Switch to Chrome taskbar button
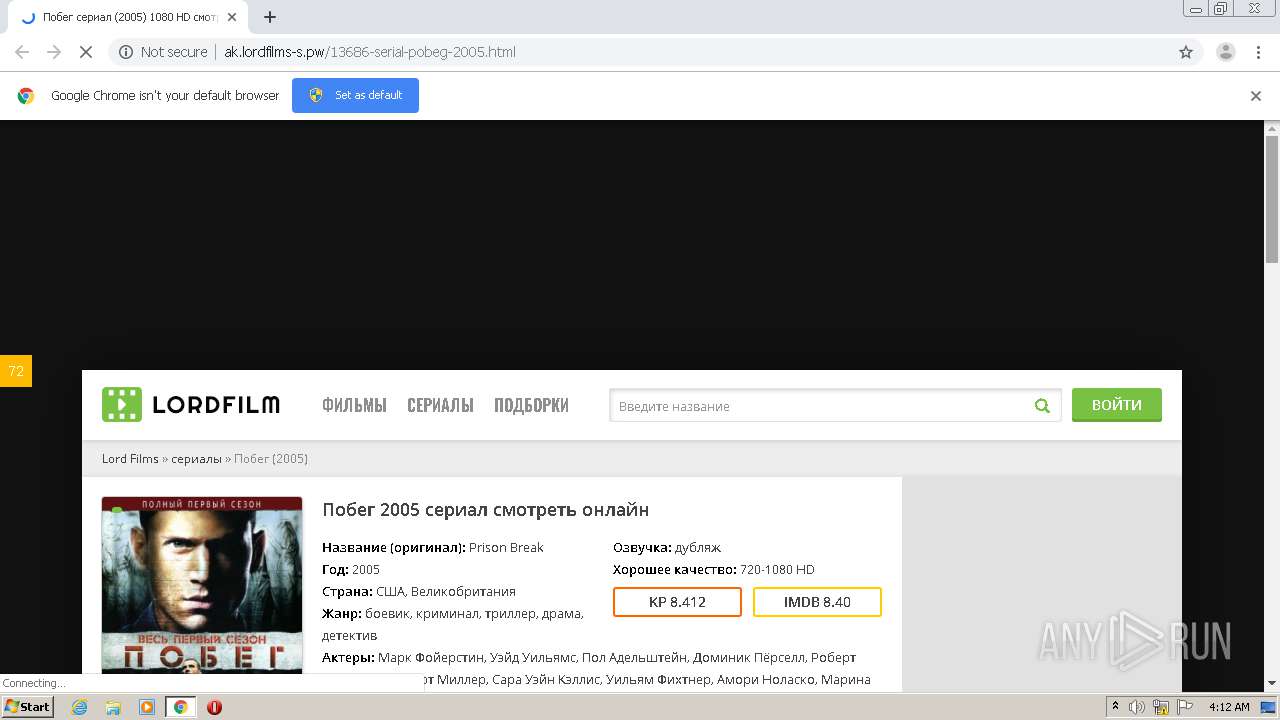This screenshot has width=1280, height=720. 180,707
